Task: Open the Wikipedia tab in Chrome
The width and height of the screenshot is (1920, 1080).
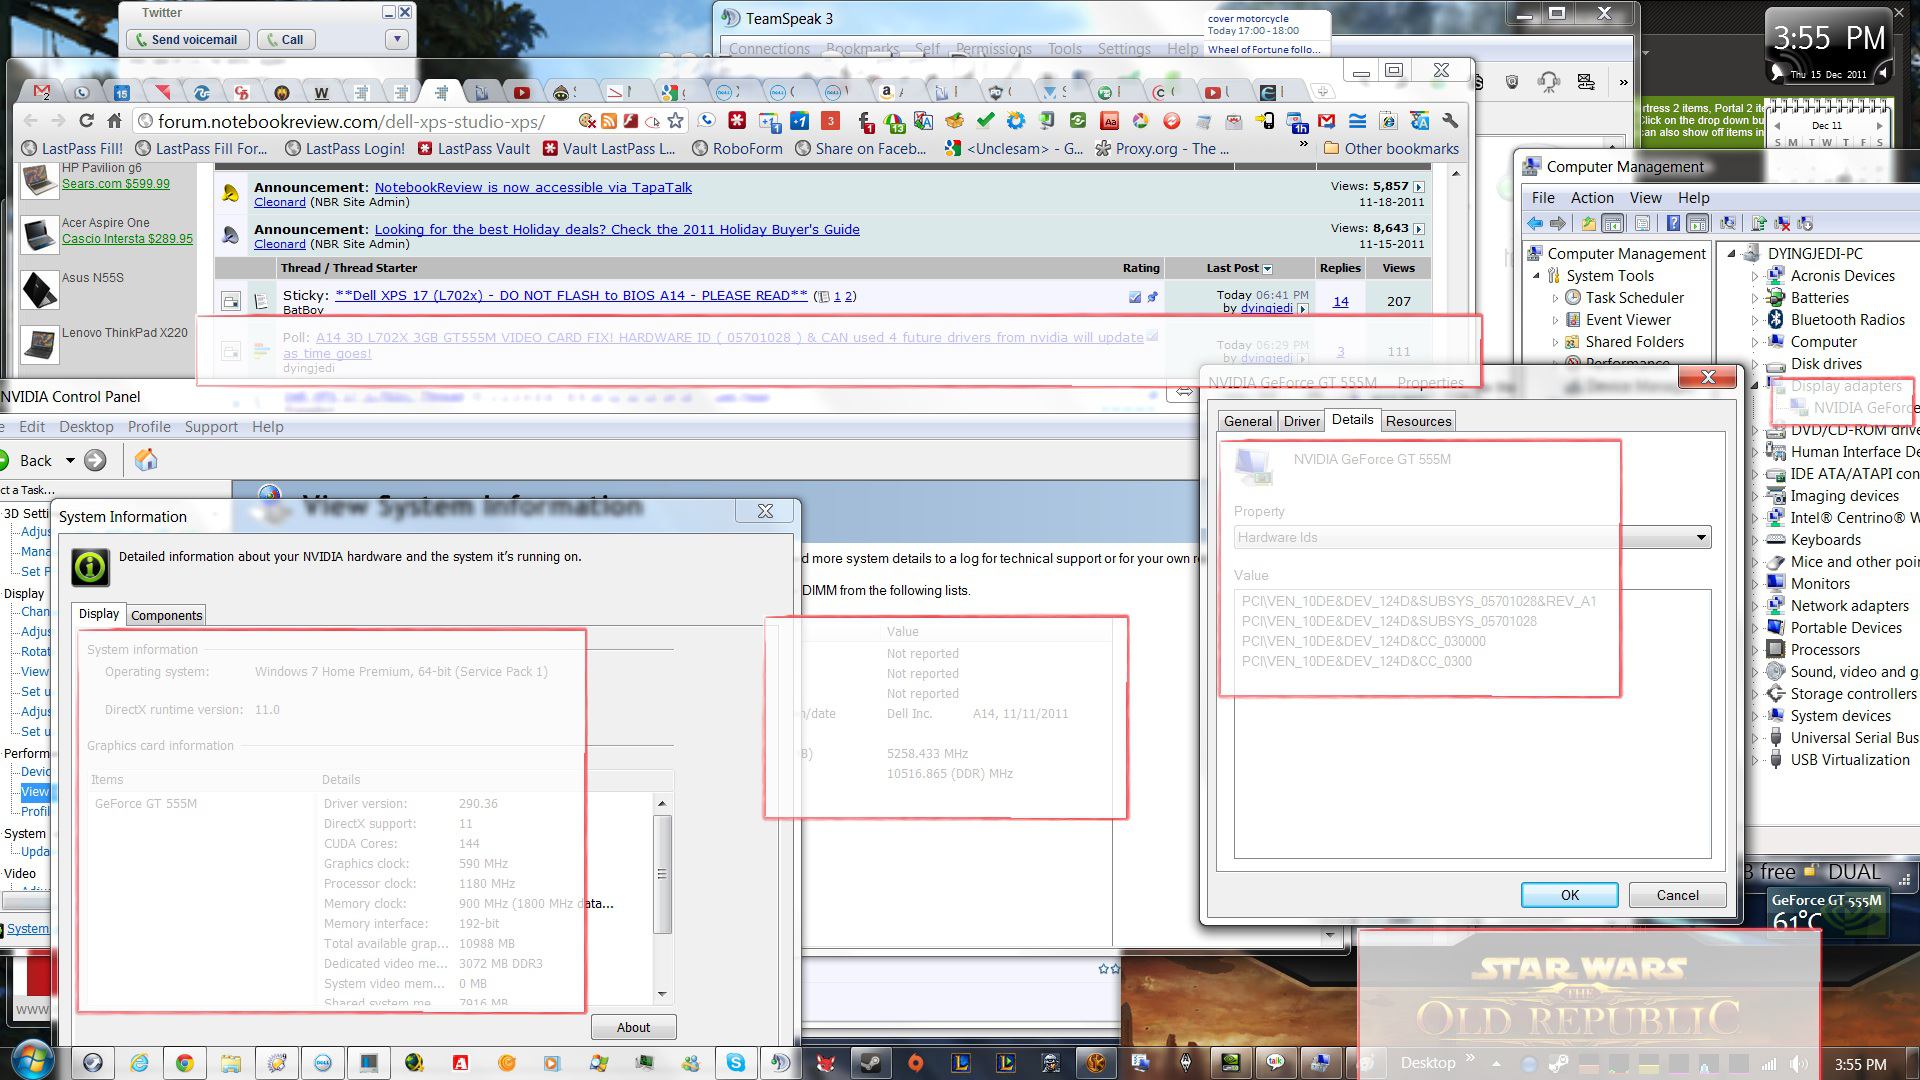Action: [321, 92]
